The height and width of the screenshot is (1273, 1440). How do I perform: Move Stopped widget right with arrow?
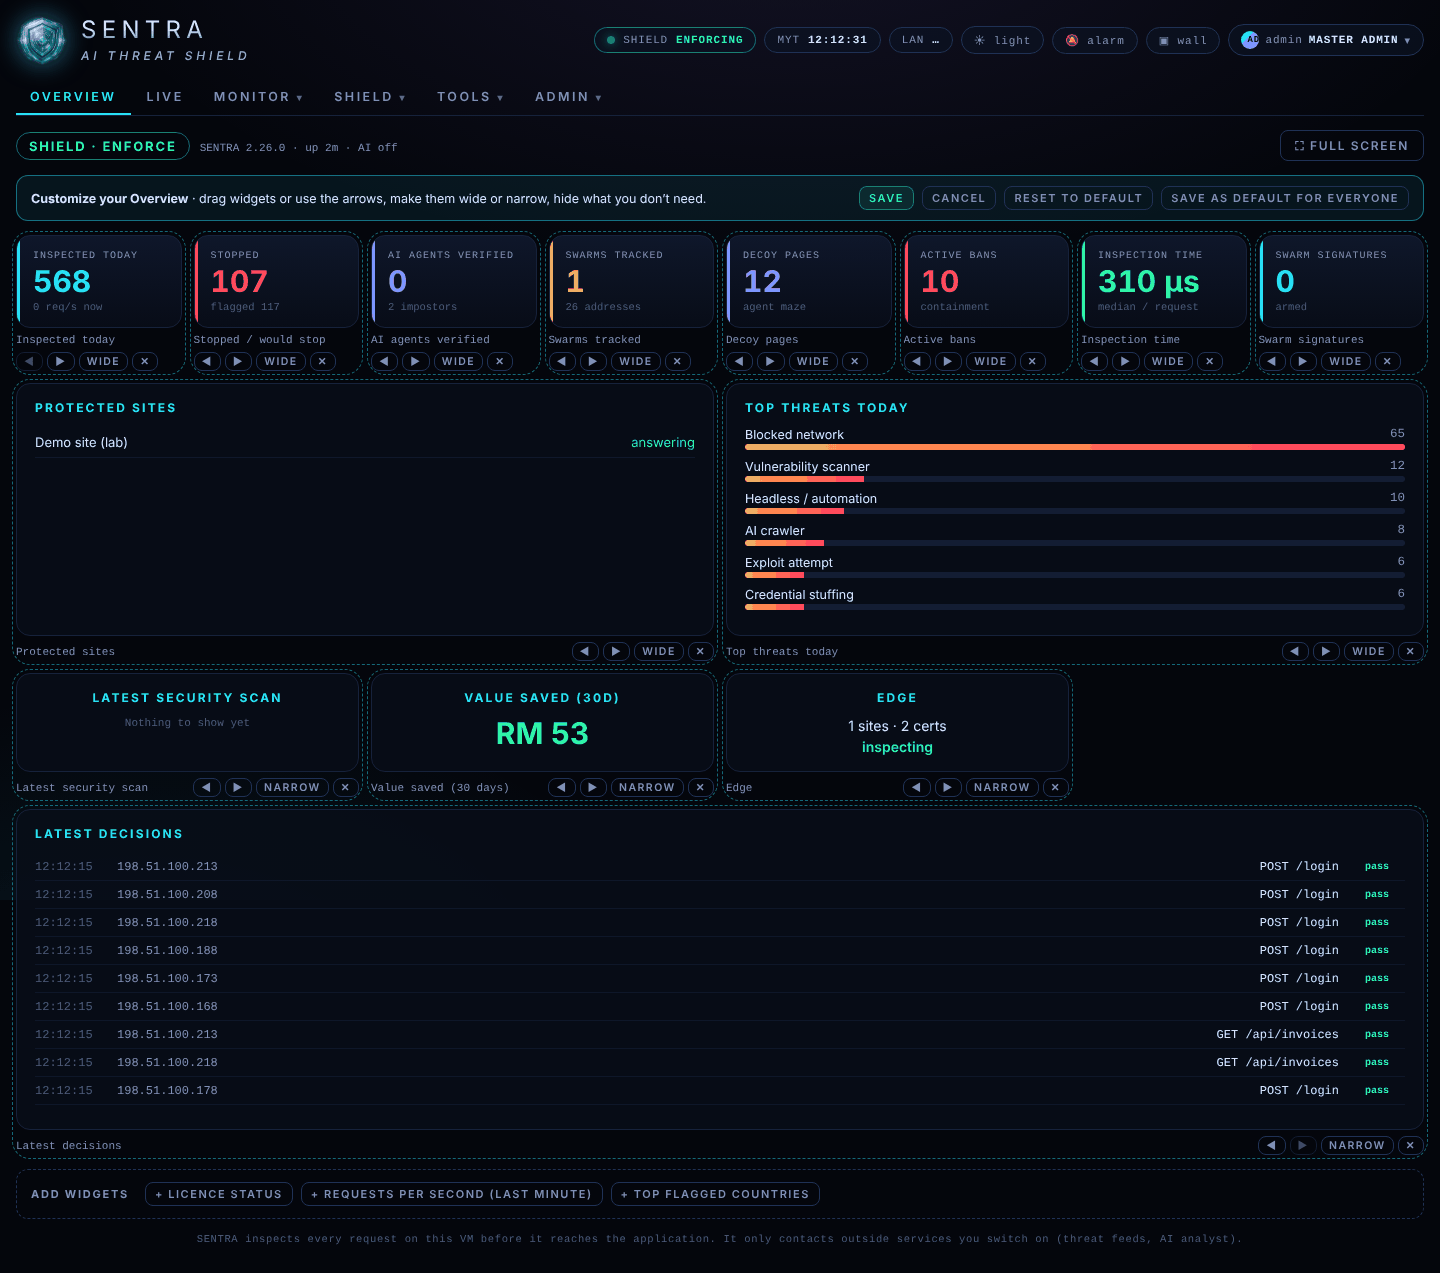pos(238,361)
